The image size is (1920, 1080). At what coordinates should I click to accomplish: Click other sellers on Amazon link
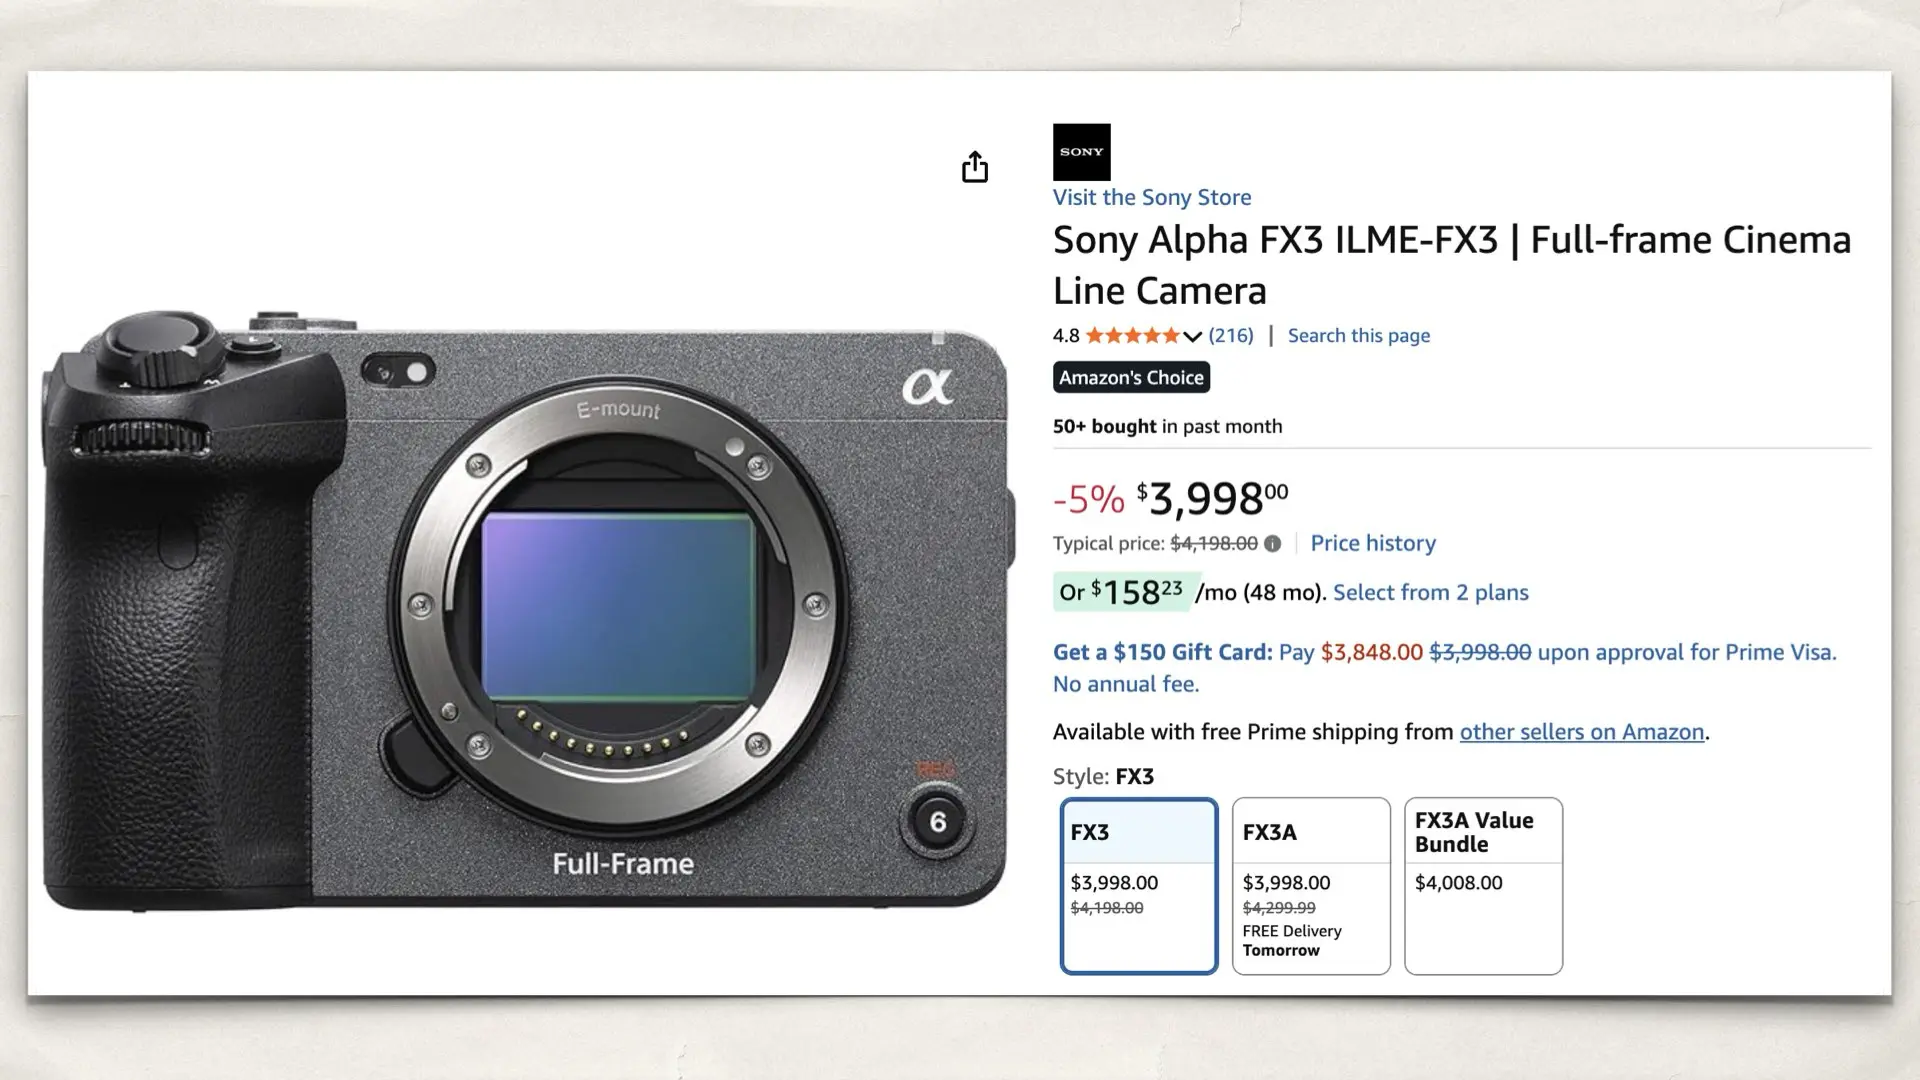(1583, 731)
